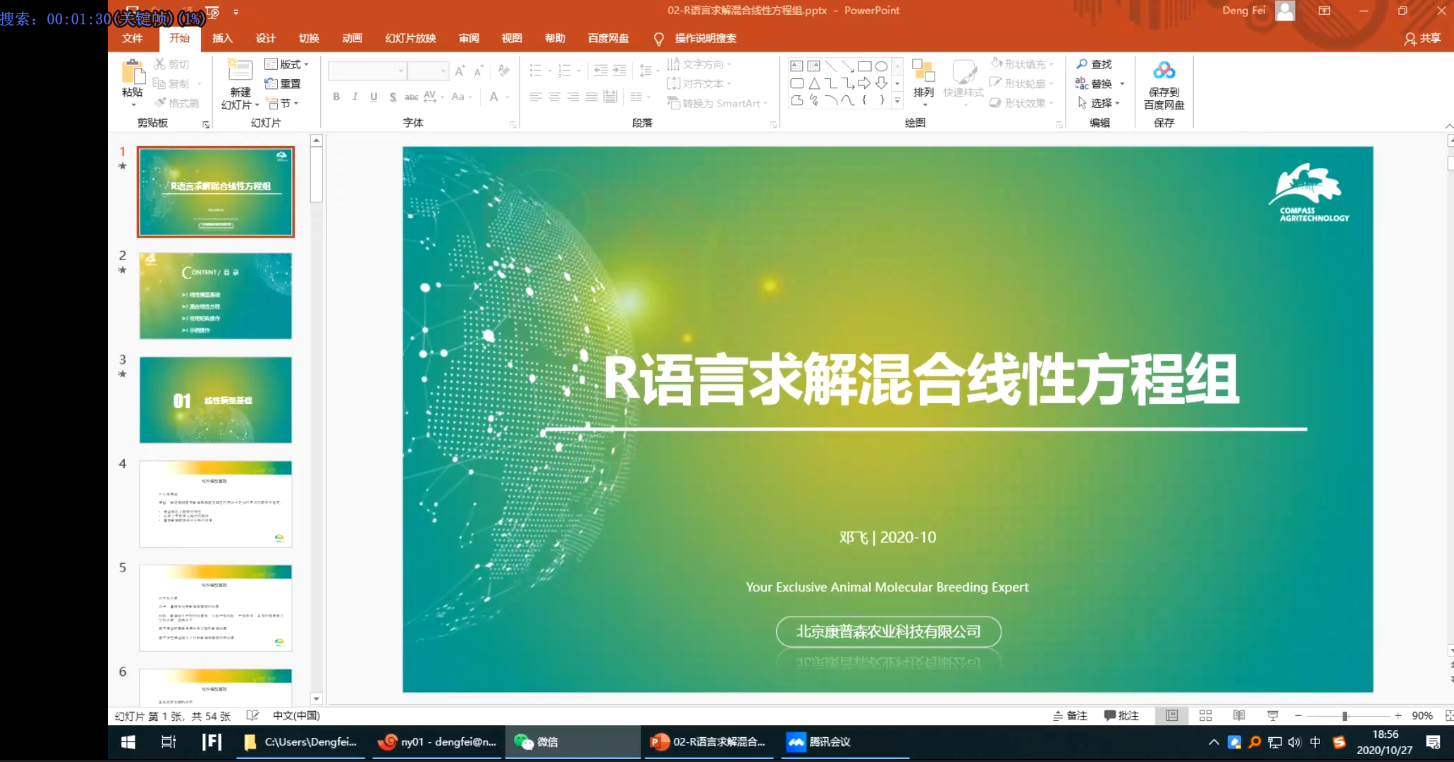Toggle bold text formatting

pos(336,97)
